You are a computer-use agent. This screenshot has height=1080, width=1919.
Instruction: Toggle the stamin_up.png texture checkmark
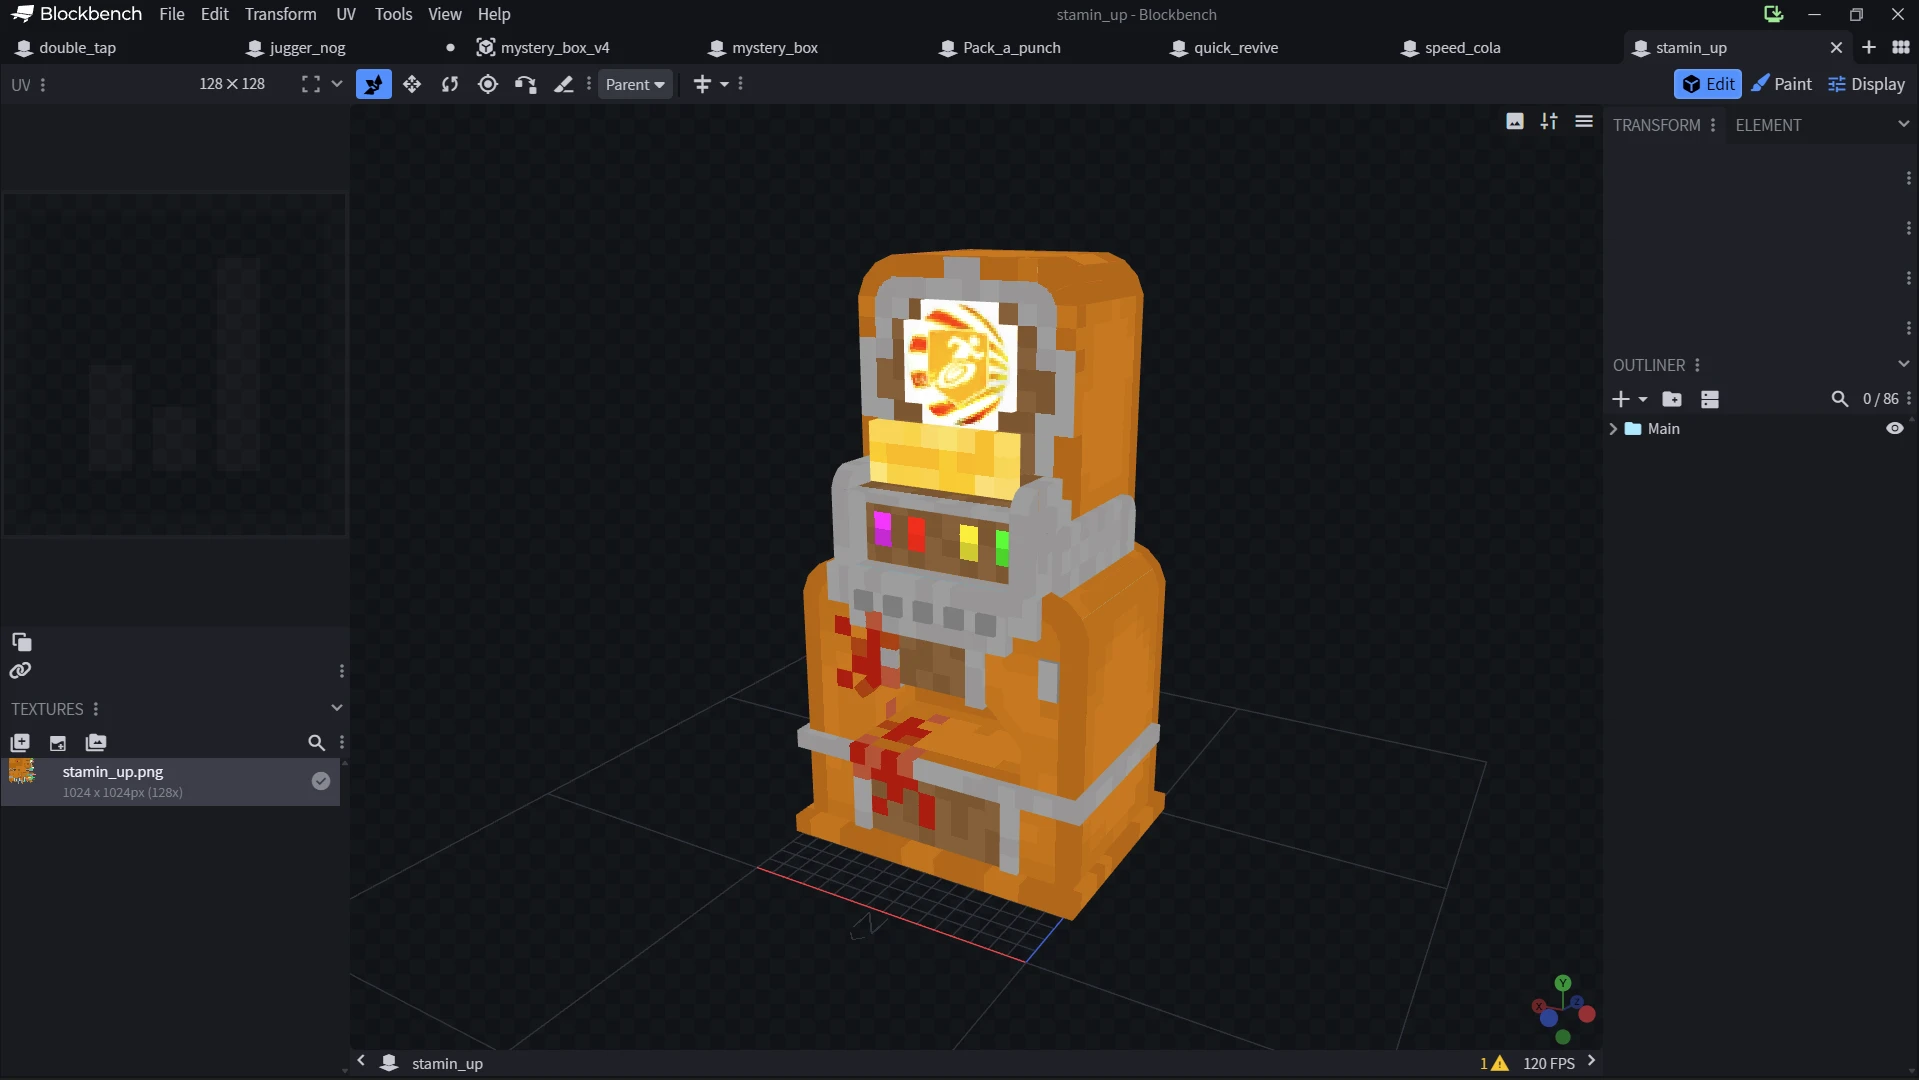321,781
